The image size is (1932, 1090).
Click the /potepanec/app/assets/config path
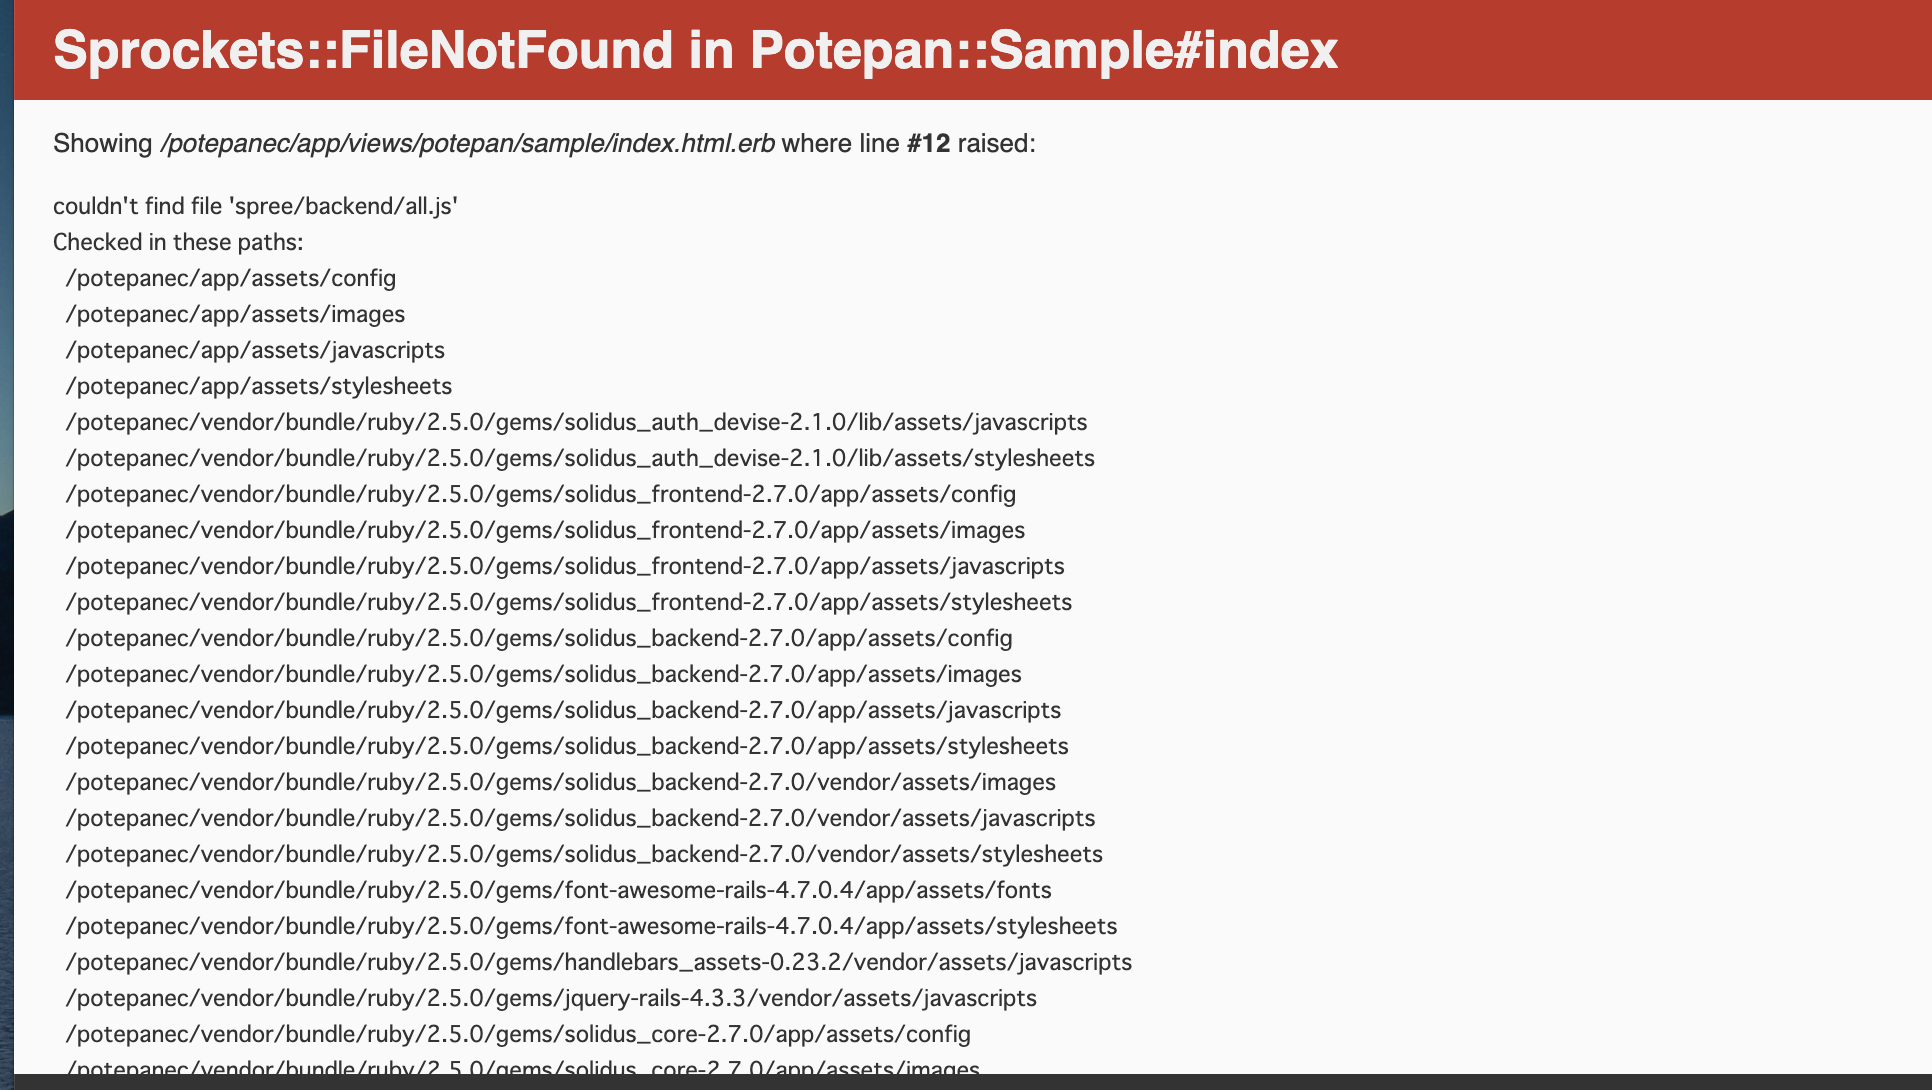(x=230, y=278)
